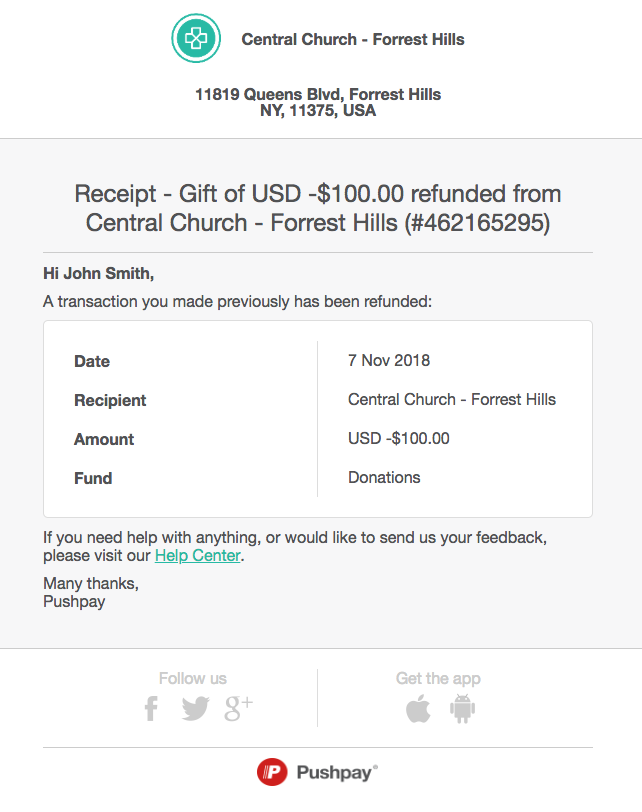
Task: Click the 'Many thanks, Pushpay' sign-off
Action: [91, 592]
